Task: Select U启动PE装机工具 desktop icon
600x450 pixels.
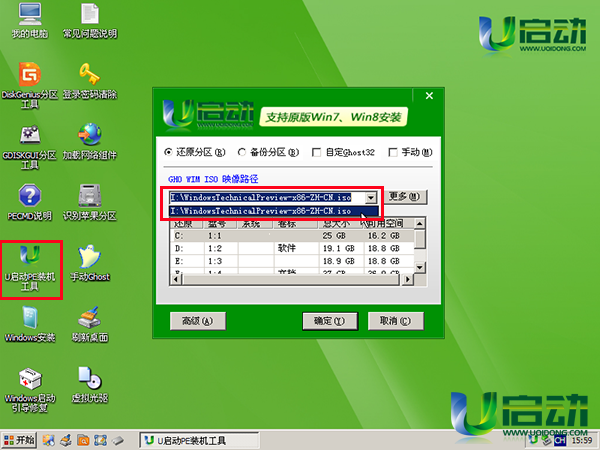Action: coord(30,268)
